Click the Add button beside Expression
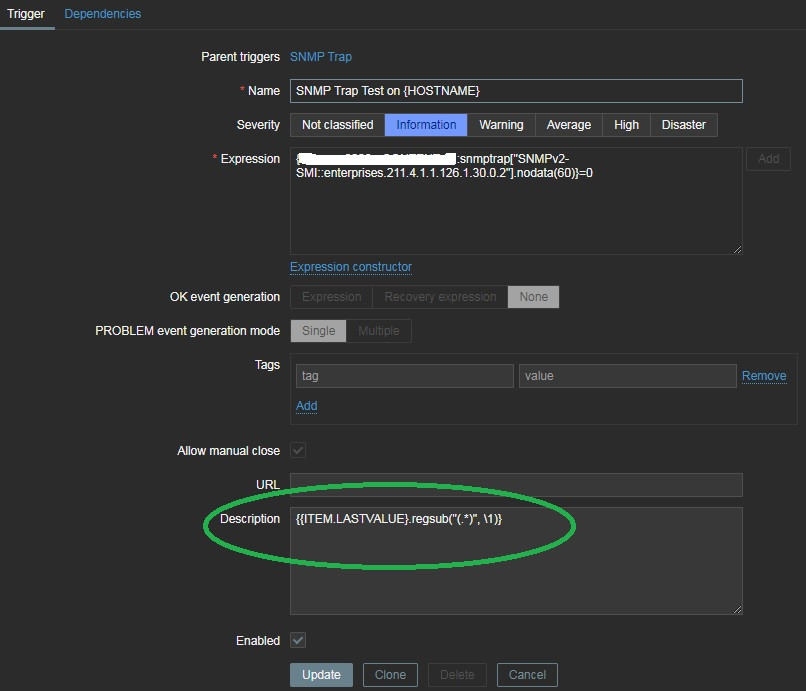This screenshot has width=806, height=691. (768, 159)
